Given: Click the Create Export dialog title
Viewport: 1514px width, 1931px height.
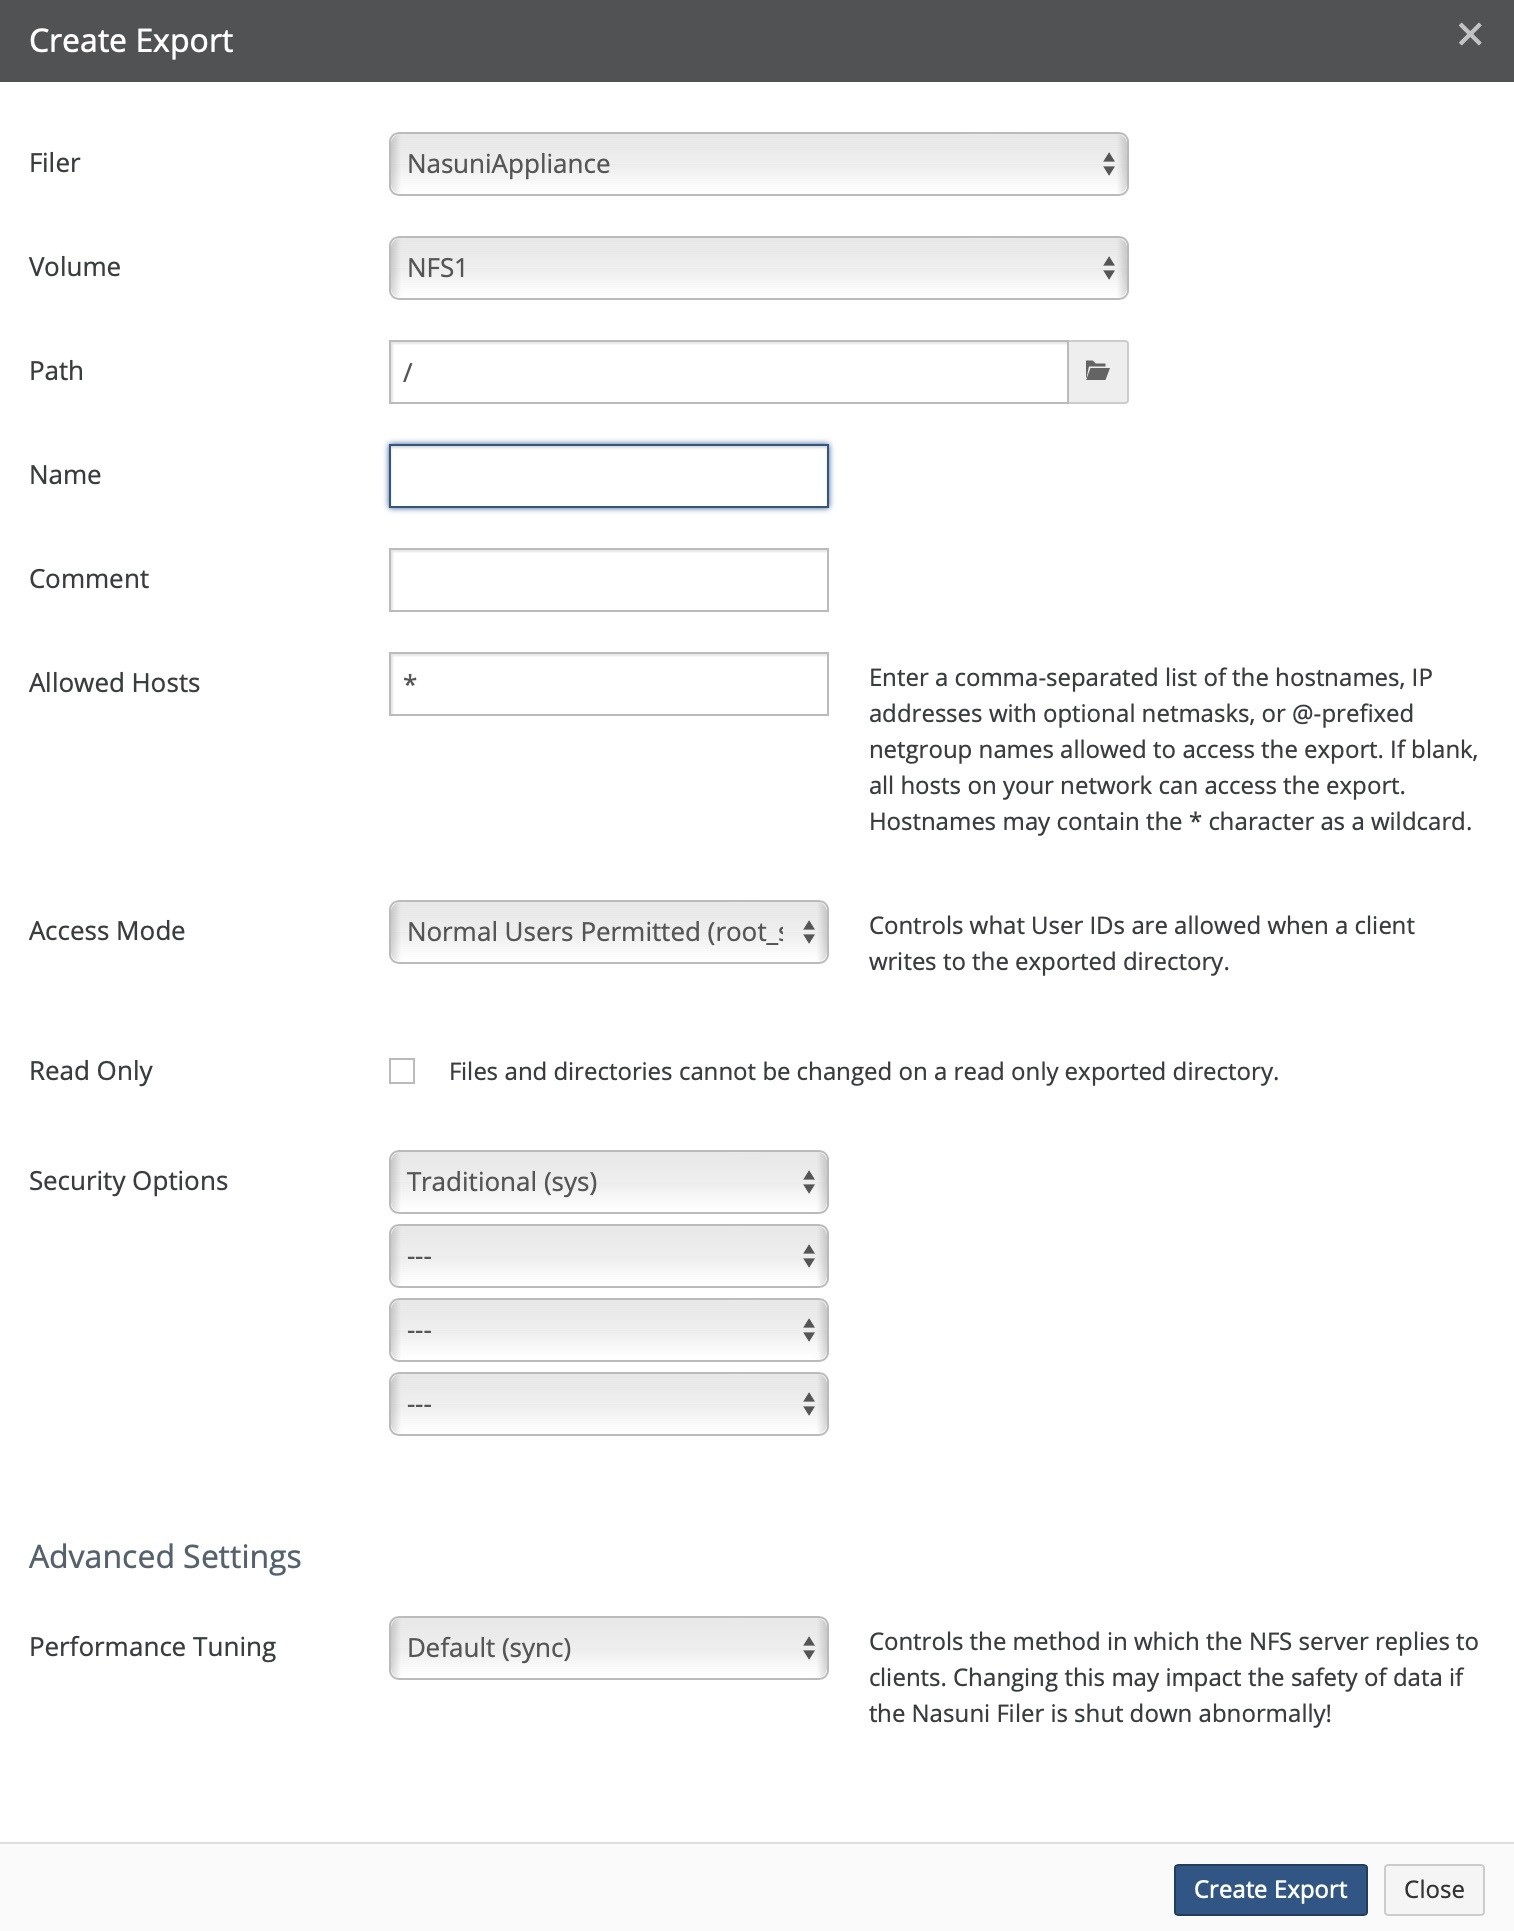Looking at the screenshot, I should (131, 41).
